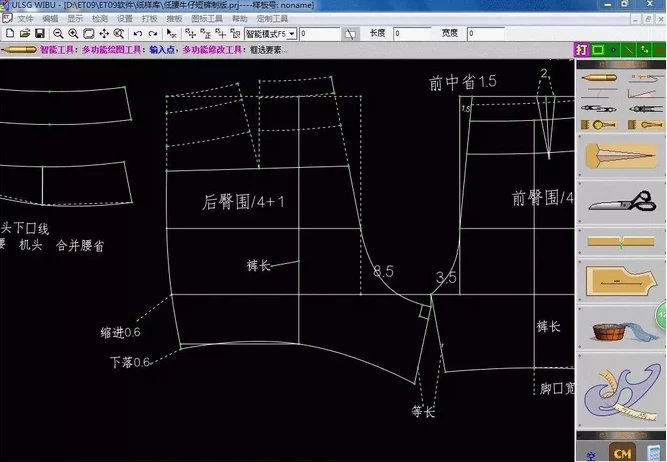
Task: Click the undo arrow icon
Action: 138,34
